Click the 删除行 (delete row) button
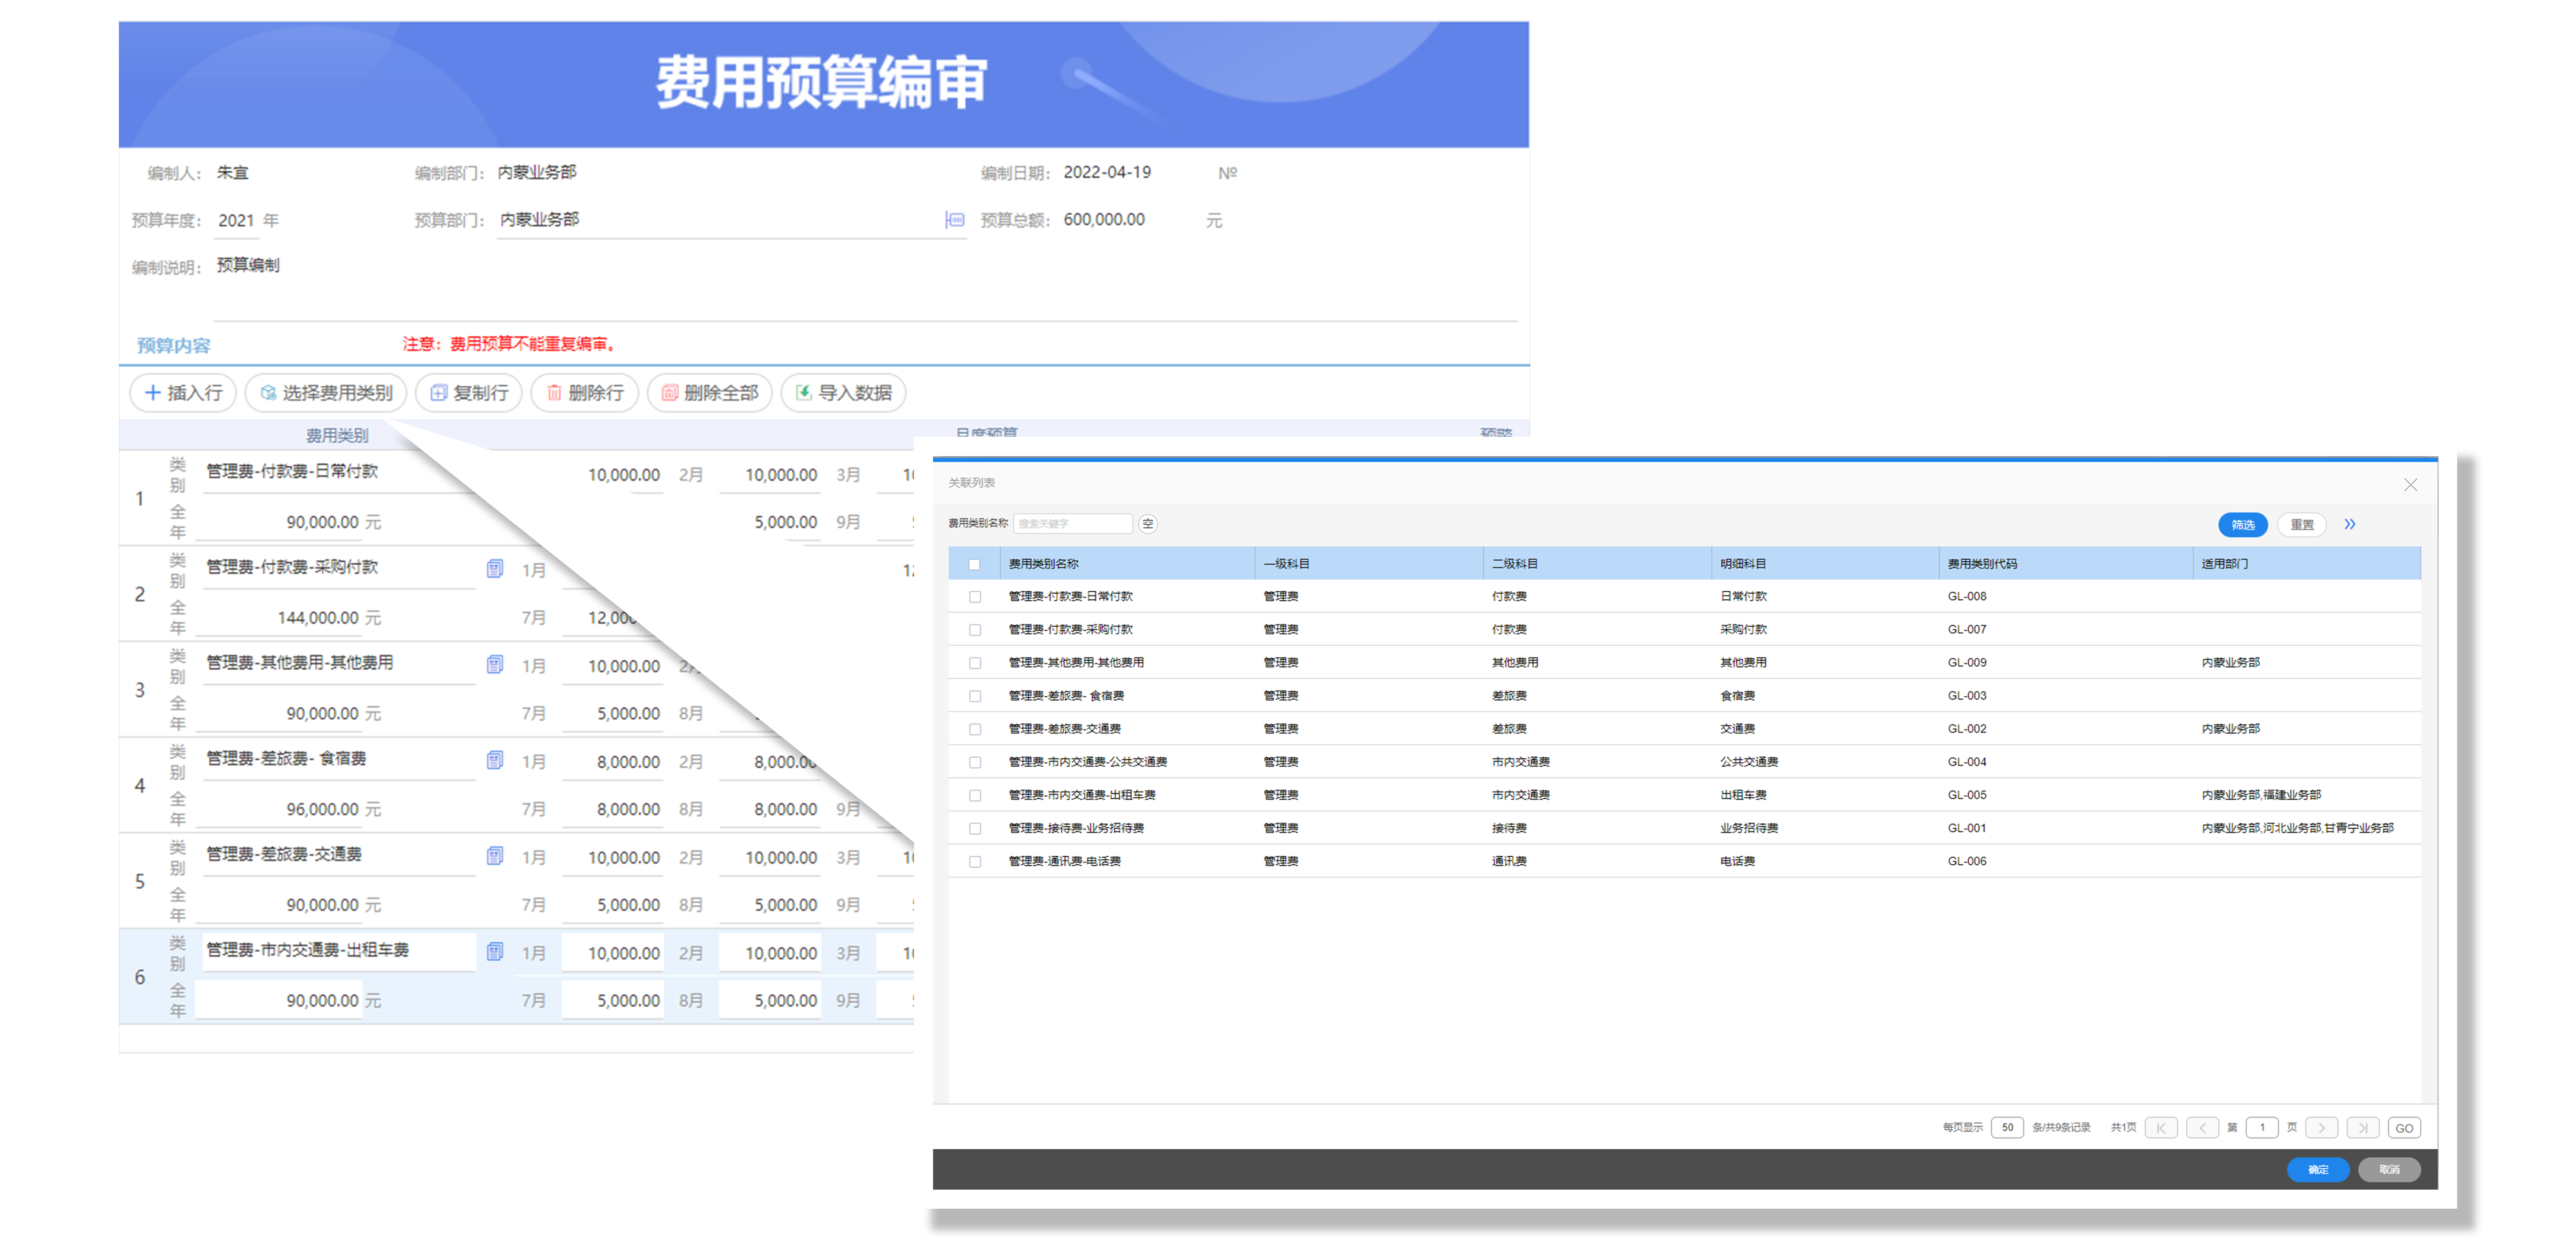This screenshot has height=1242, width=2576. tap(585, 393)
